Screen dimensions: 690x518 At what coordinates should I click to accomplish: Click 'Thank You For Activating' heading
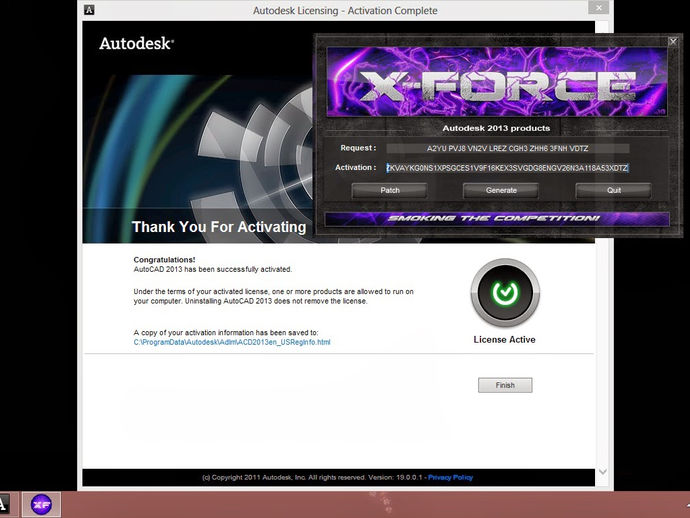pyautogui.click(x=219, y=227)
